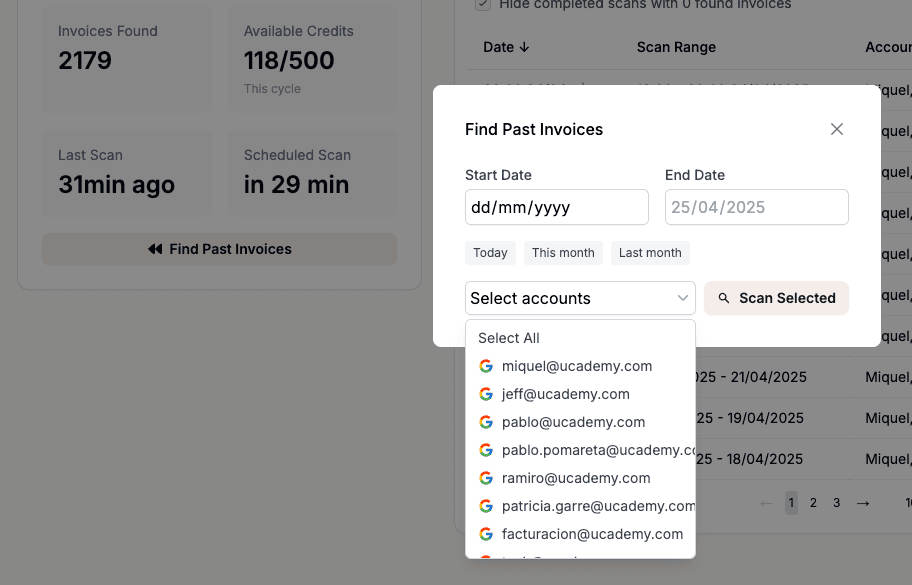
Task: Close the Find Past Invoices dialog
Action: click(837, 129)
